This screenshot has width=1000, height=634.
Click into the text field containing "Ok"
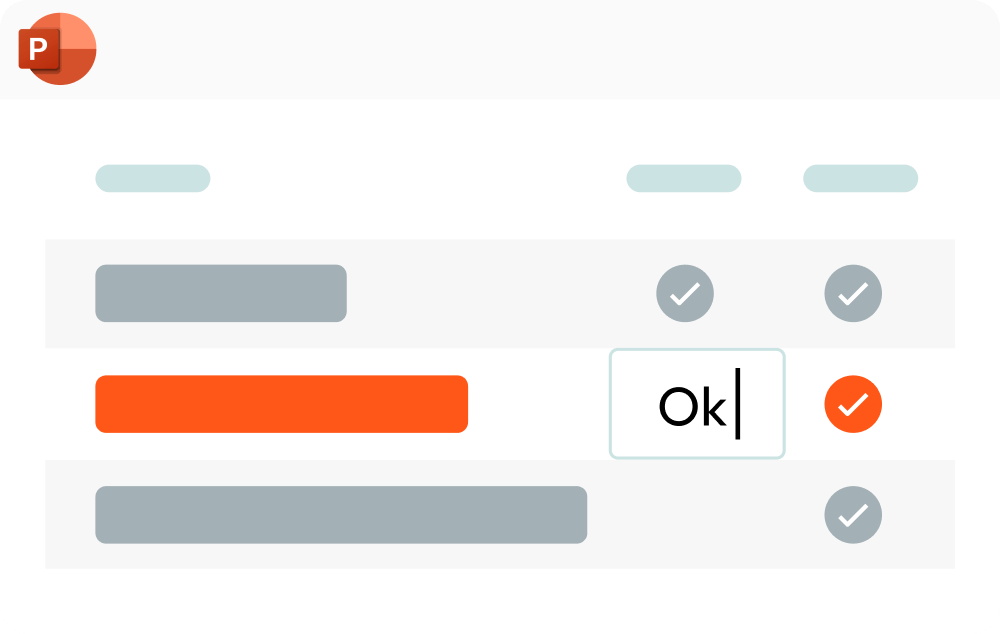[697, 404]
